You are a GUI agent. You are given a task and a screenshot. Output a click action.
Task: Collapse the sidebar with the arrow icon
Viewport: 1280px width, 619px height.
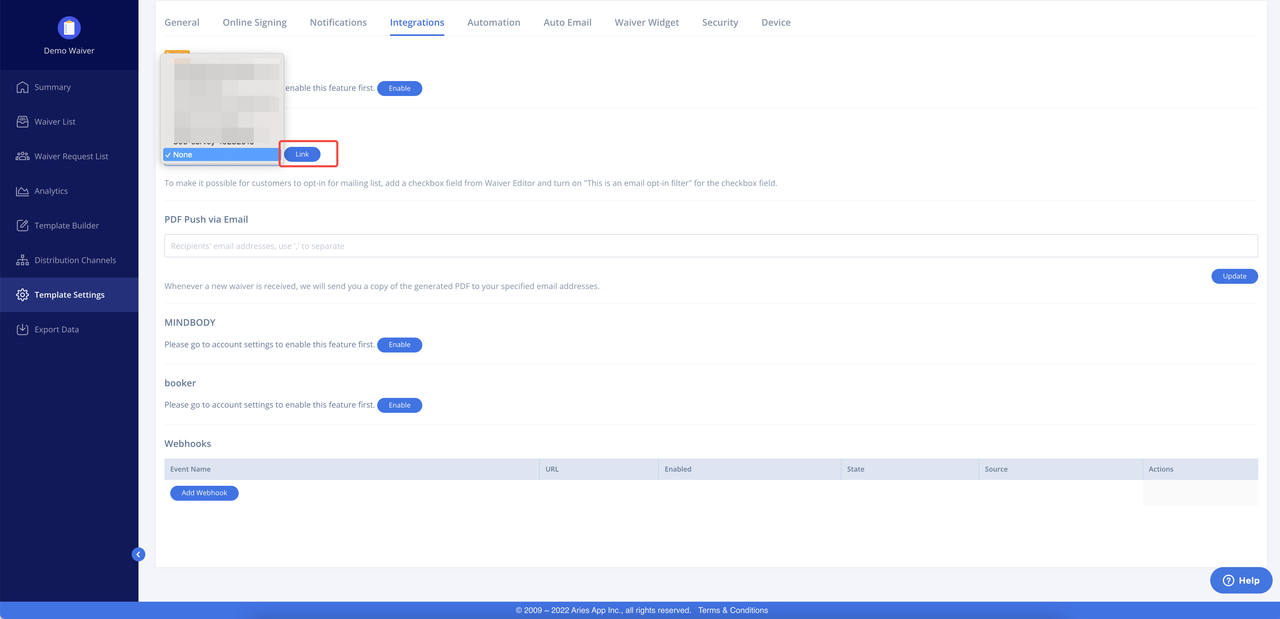pos(138,554)
